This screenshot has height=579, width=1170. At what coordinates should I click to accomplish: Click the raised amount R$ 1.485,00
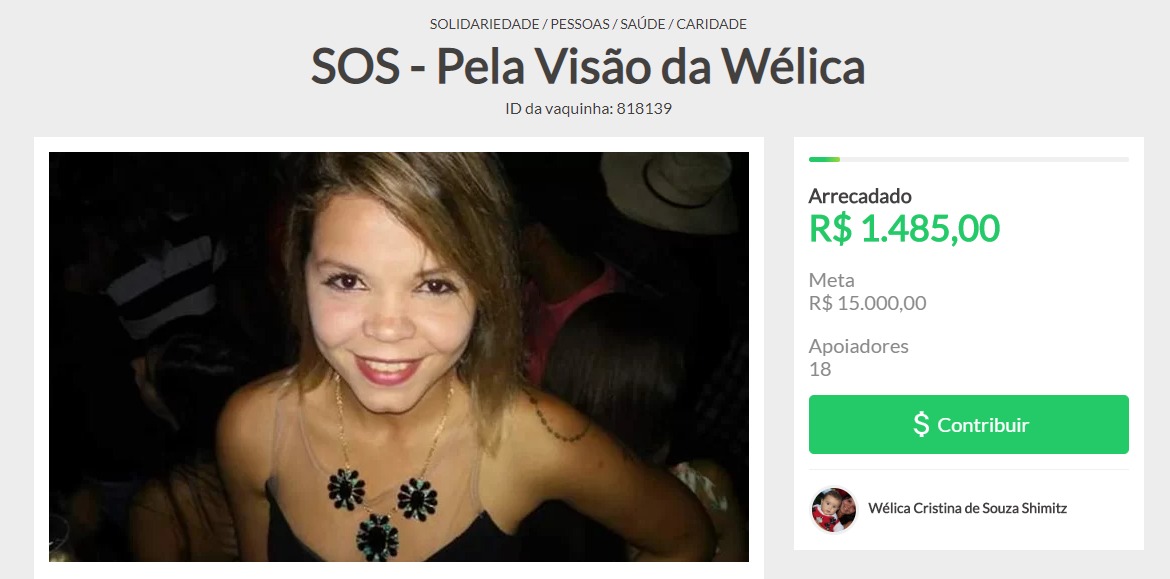pyautogui.click(x=904, y=228)
